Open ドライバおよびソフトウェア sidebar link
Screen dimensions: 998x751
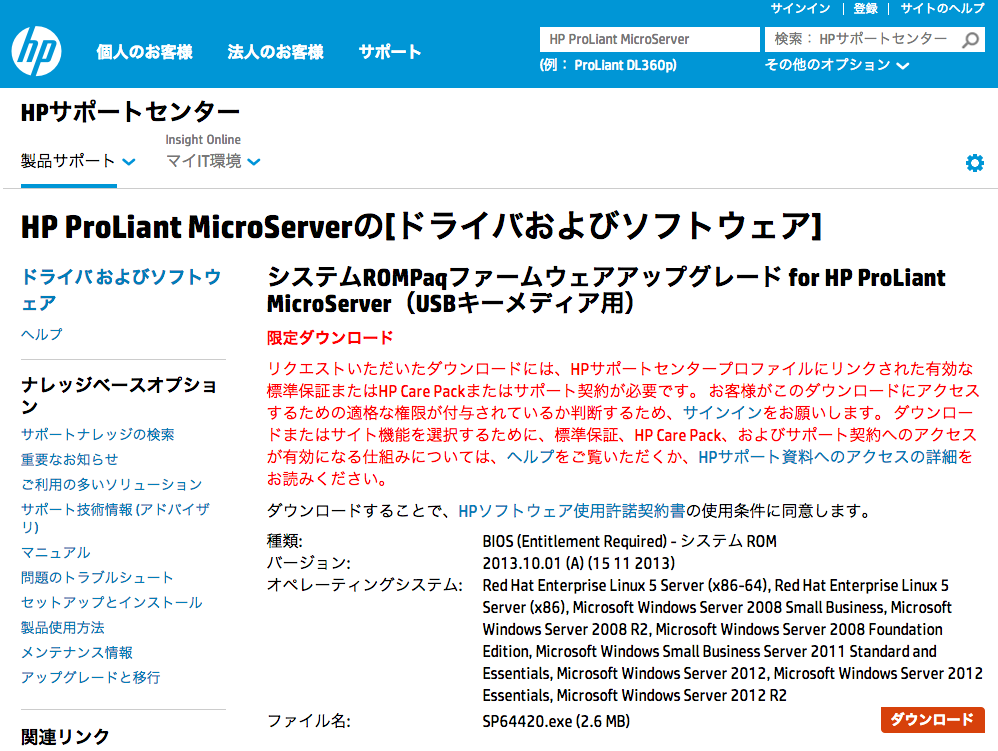[120, 289]
